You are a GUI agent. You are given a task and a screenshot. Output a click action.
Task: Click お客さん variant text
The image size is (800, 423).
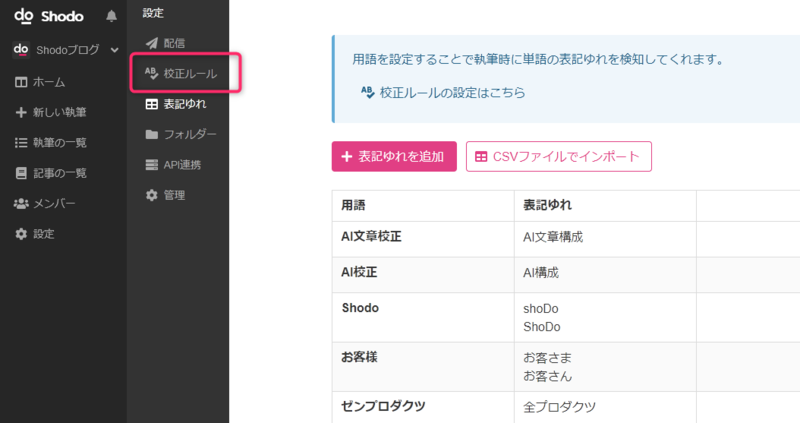547,377
